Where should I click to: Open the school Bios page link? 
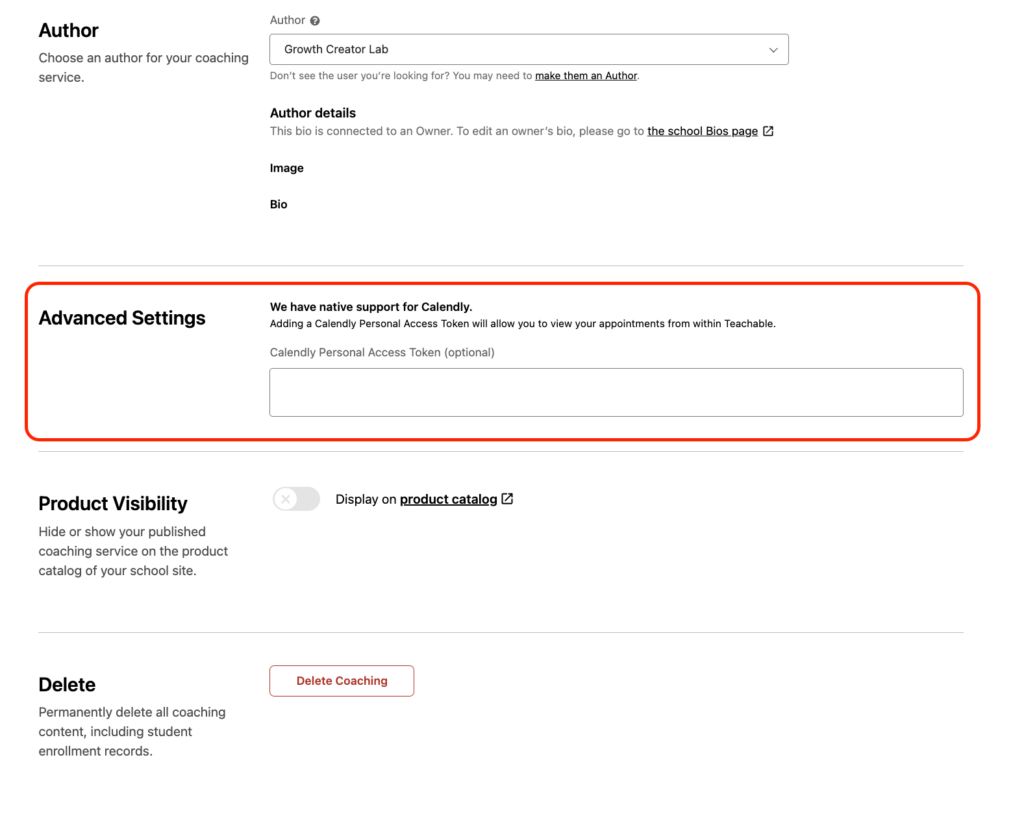pyautogui.click(x=700, y=130)
